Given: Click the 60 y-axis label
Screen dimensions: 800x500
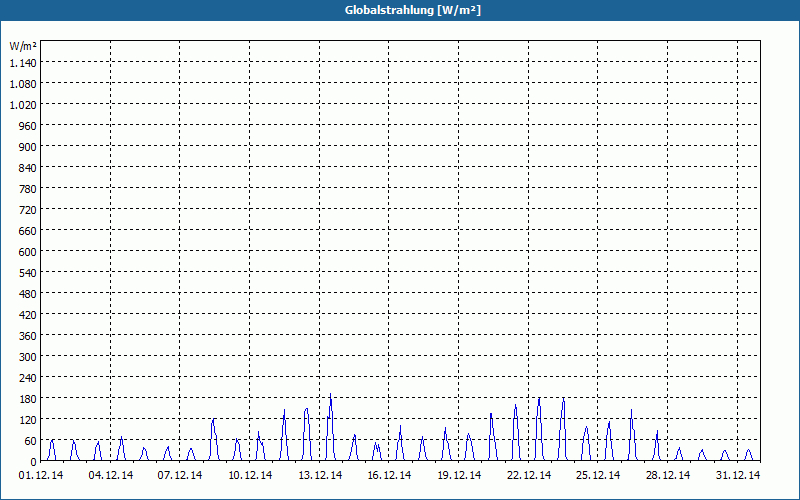Looking at the screenshot, I should (x=31, y=441).
